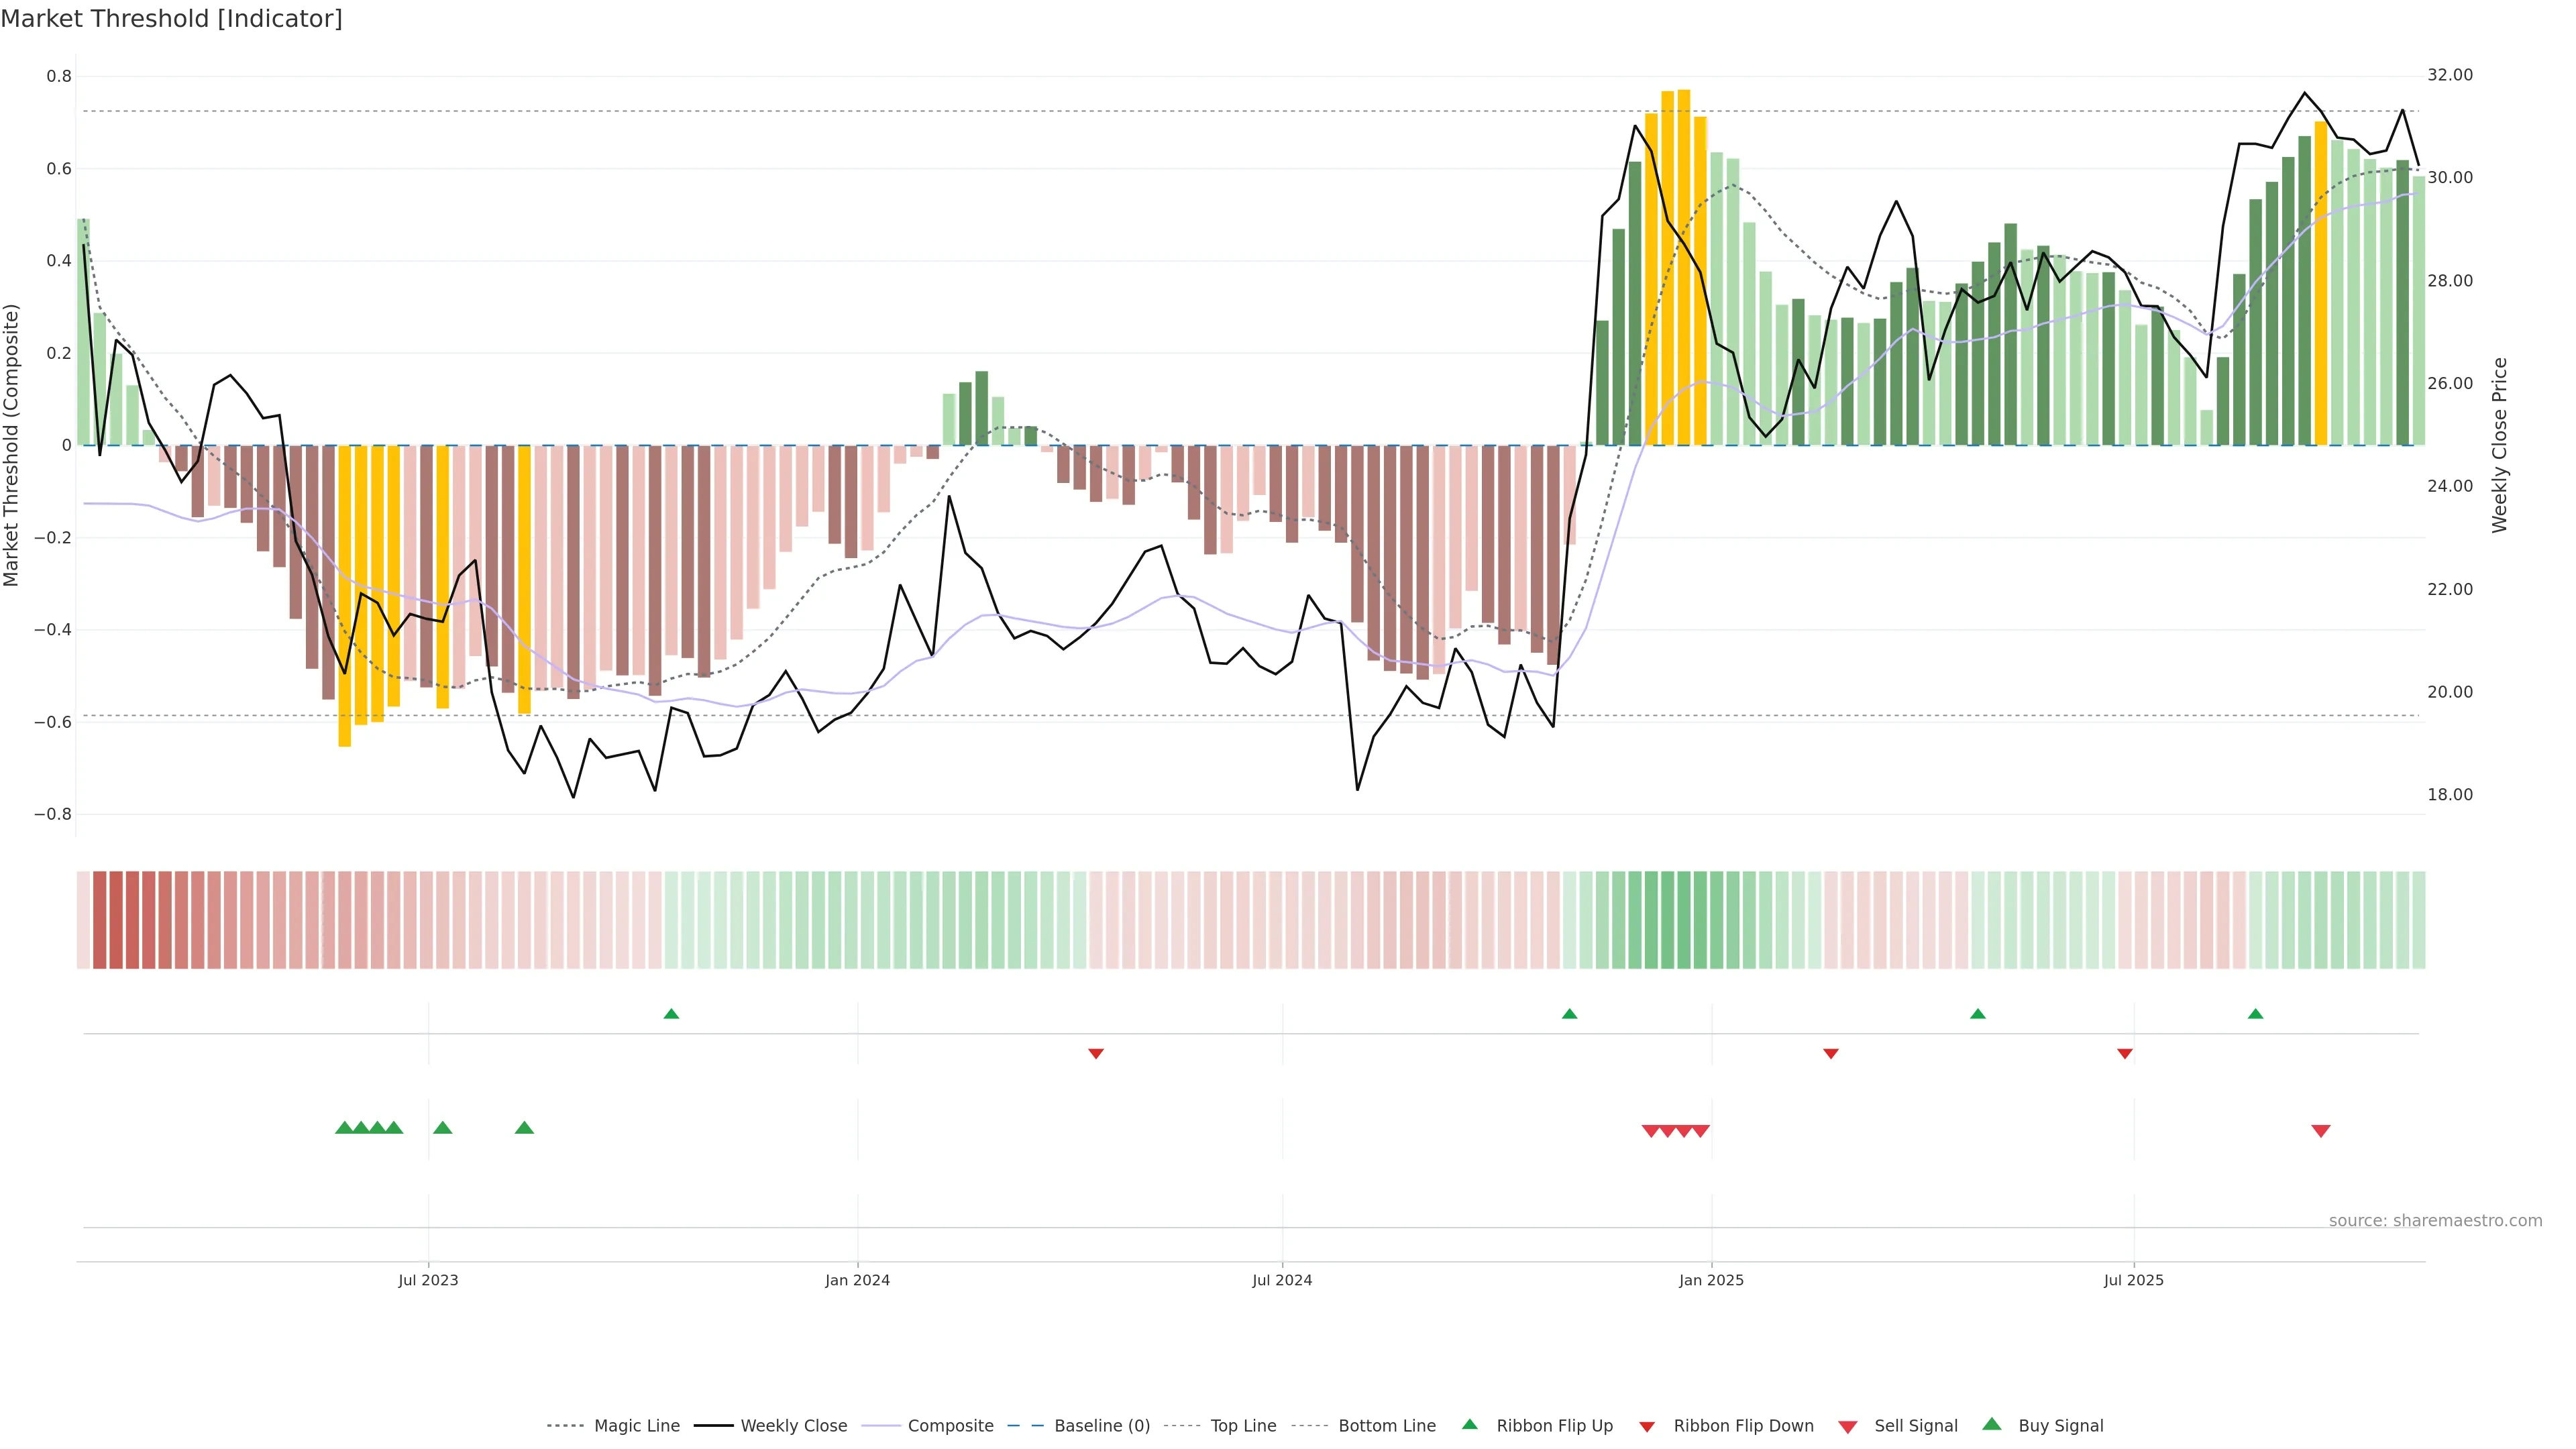This screenshot has height=1449, width=2576.
Task: Click the Ribbon Flip Down marker just before July 2025
Action: coord(2125,1053)
